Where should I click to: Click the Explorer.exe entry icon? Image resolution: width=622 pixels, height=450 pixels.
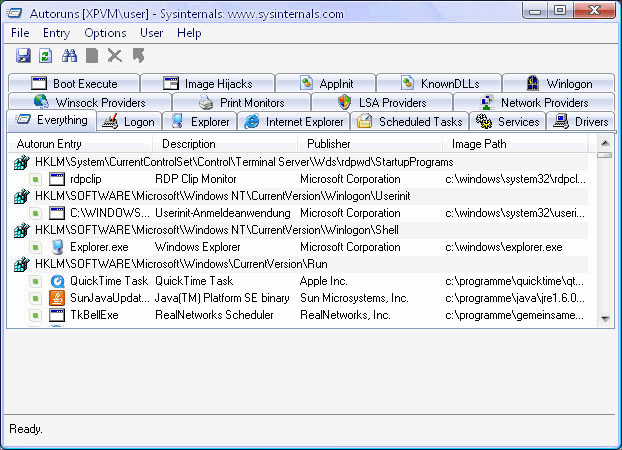[57, 247]
